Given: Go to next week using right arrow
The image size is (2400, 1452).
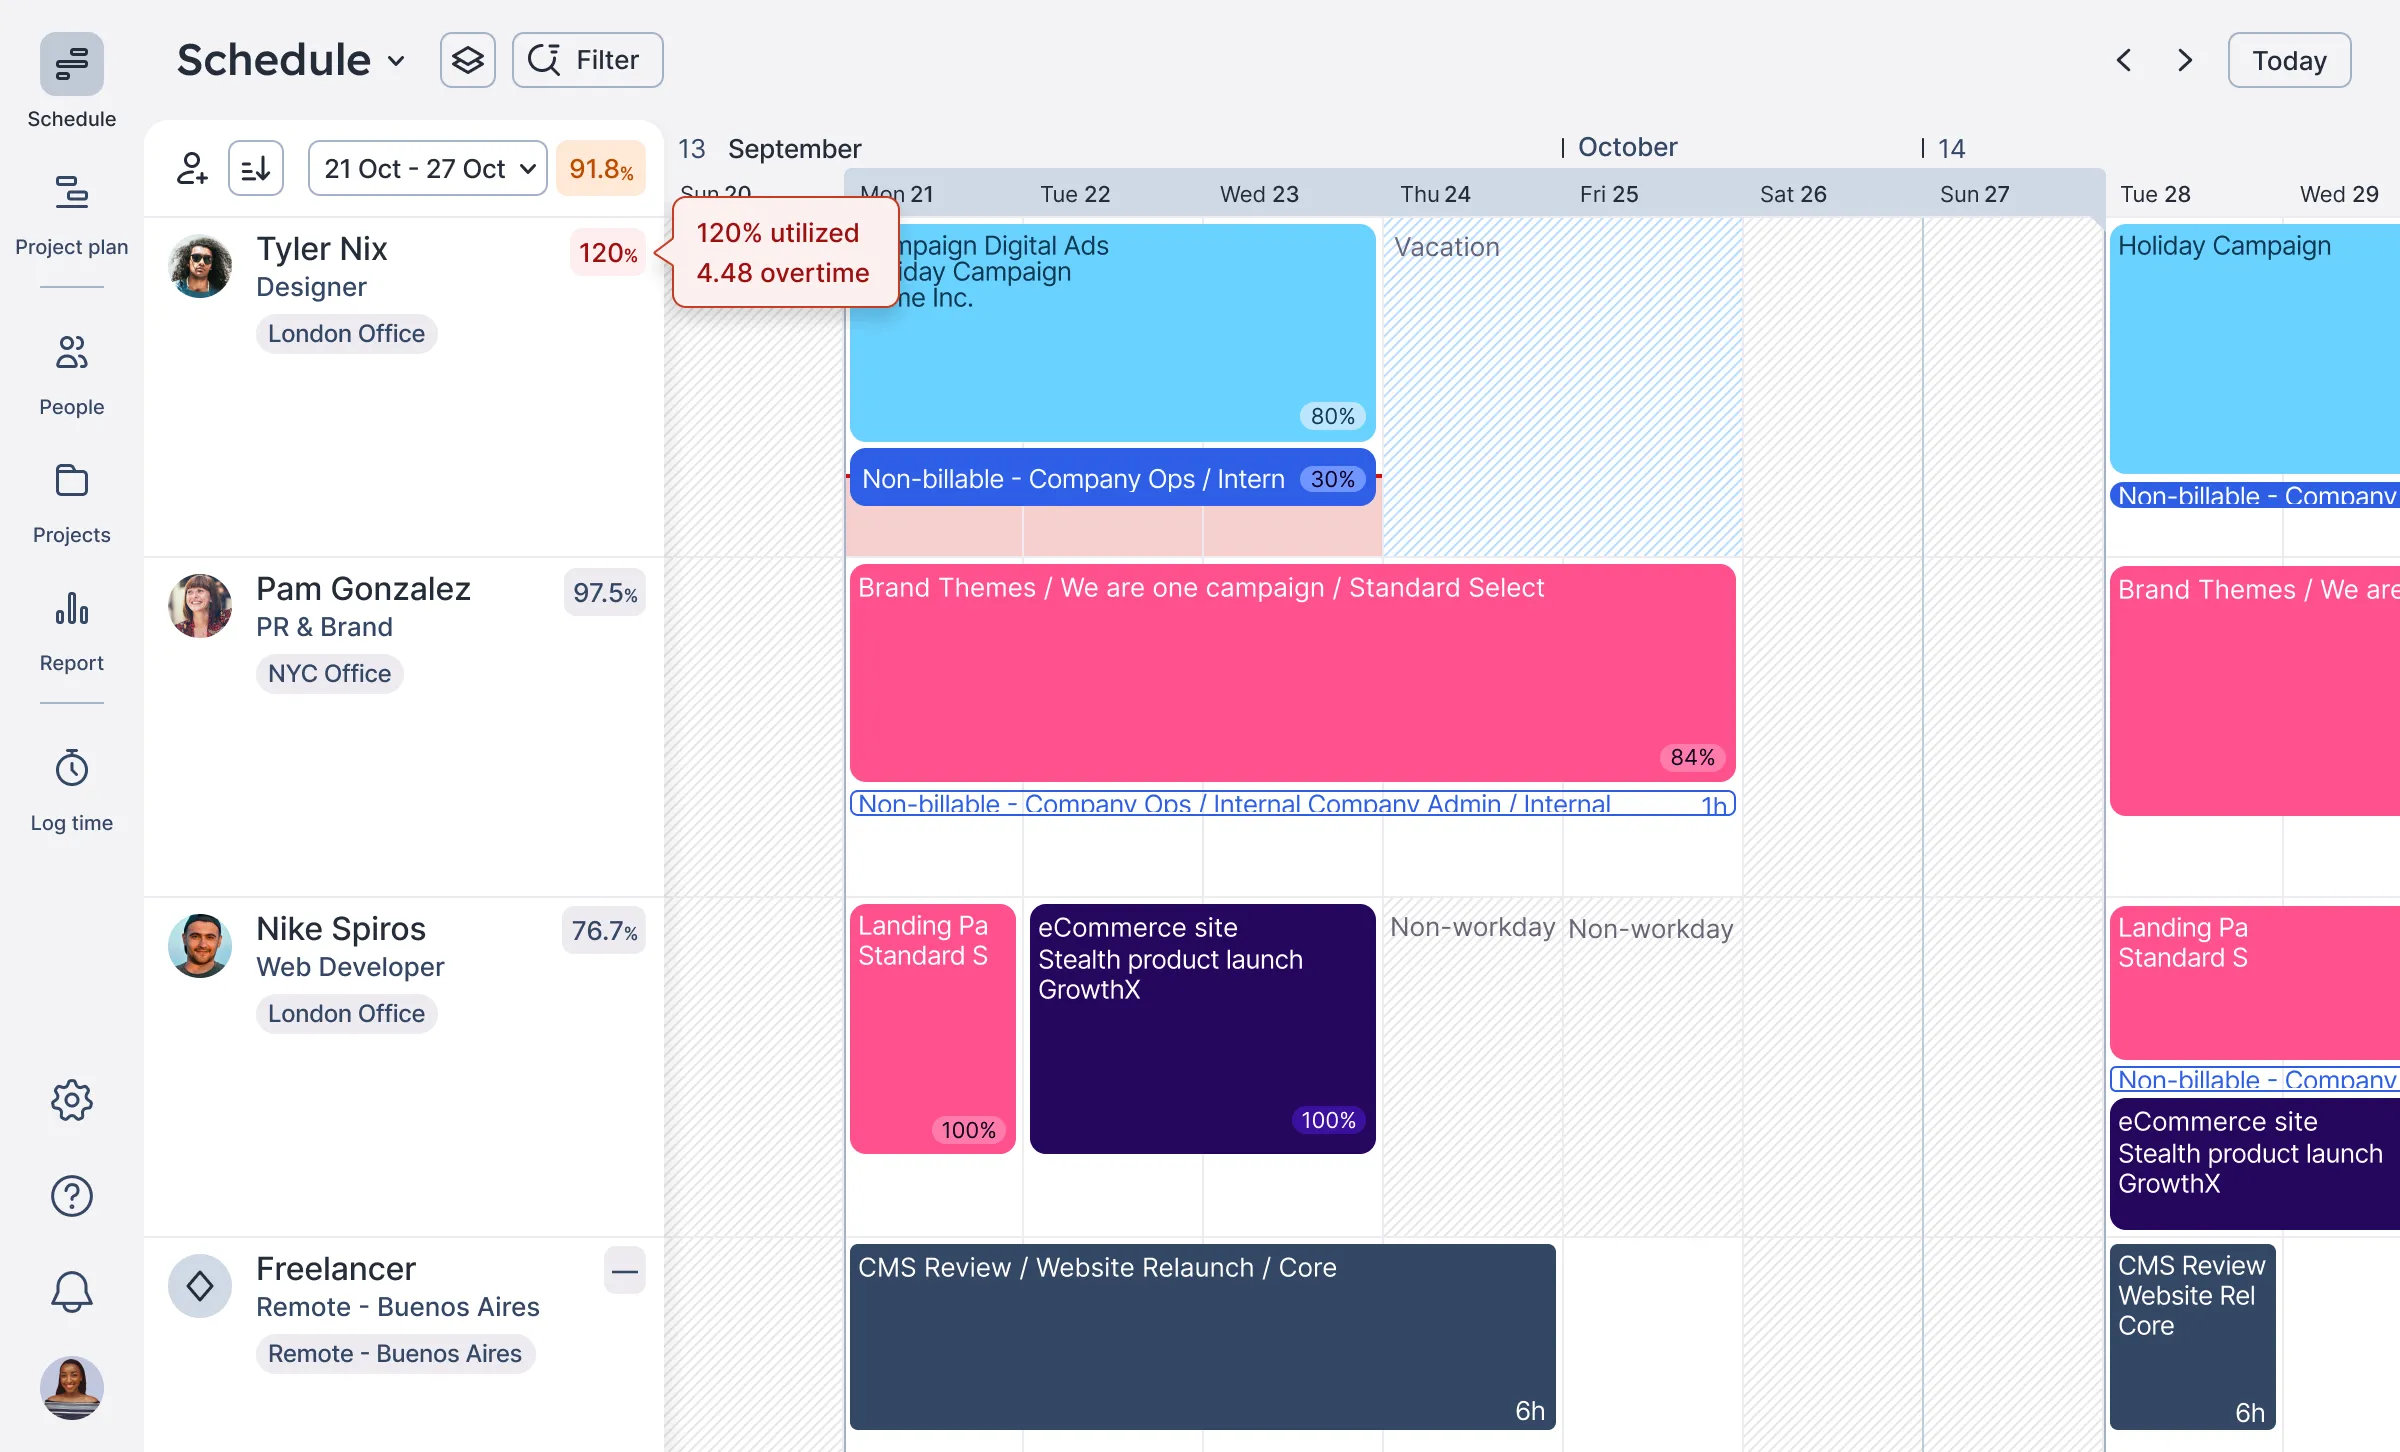Looking at the screenshot, I should pyautogui.click(x=2183, y=60).
